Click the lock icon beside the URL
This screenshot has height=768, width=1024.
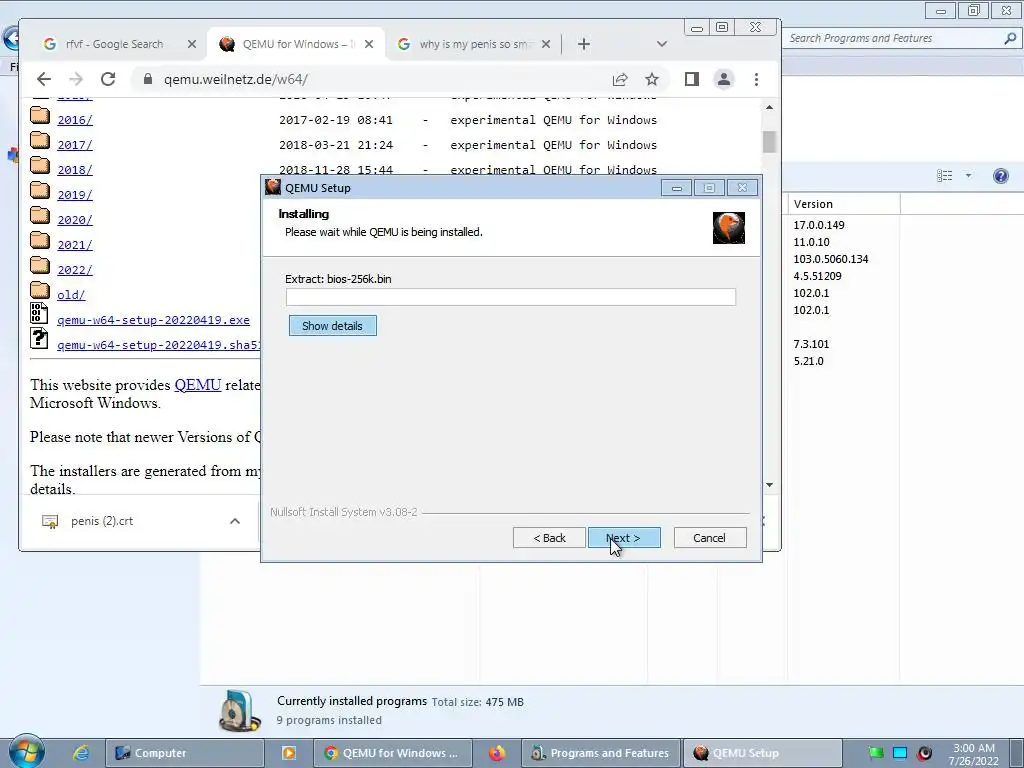pos(148,79)
